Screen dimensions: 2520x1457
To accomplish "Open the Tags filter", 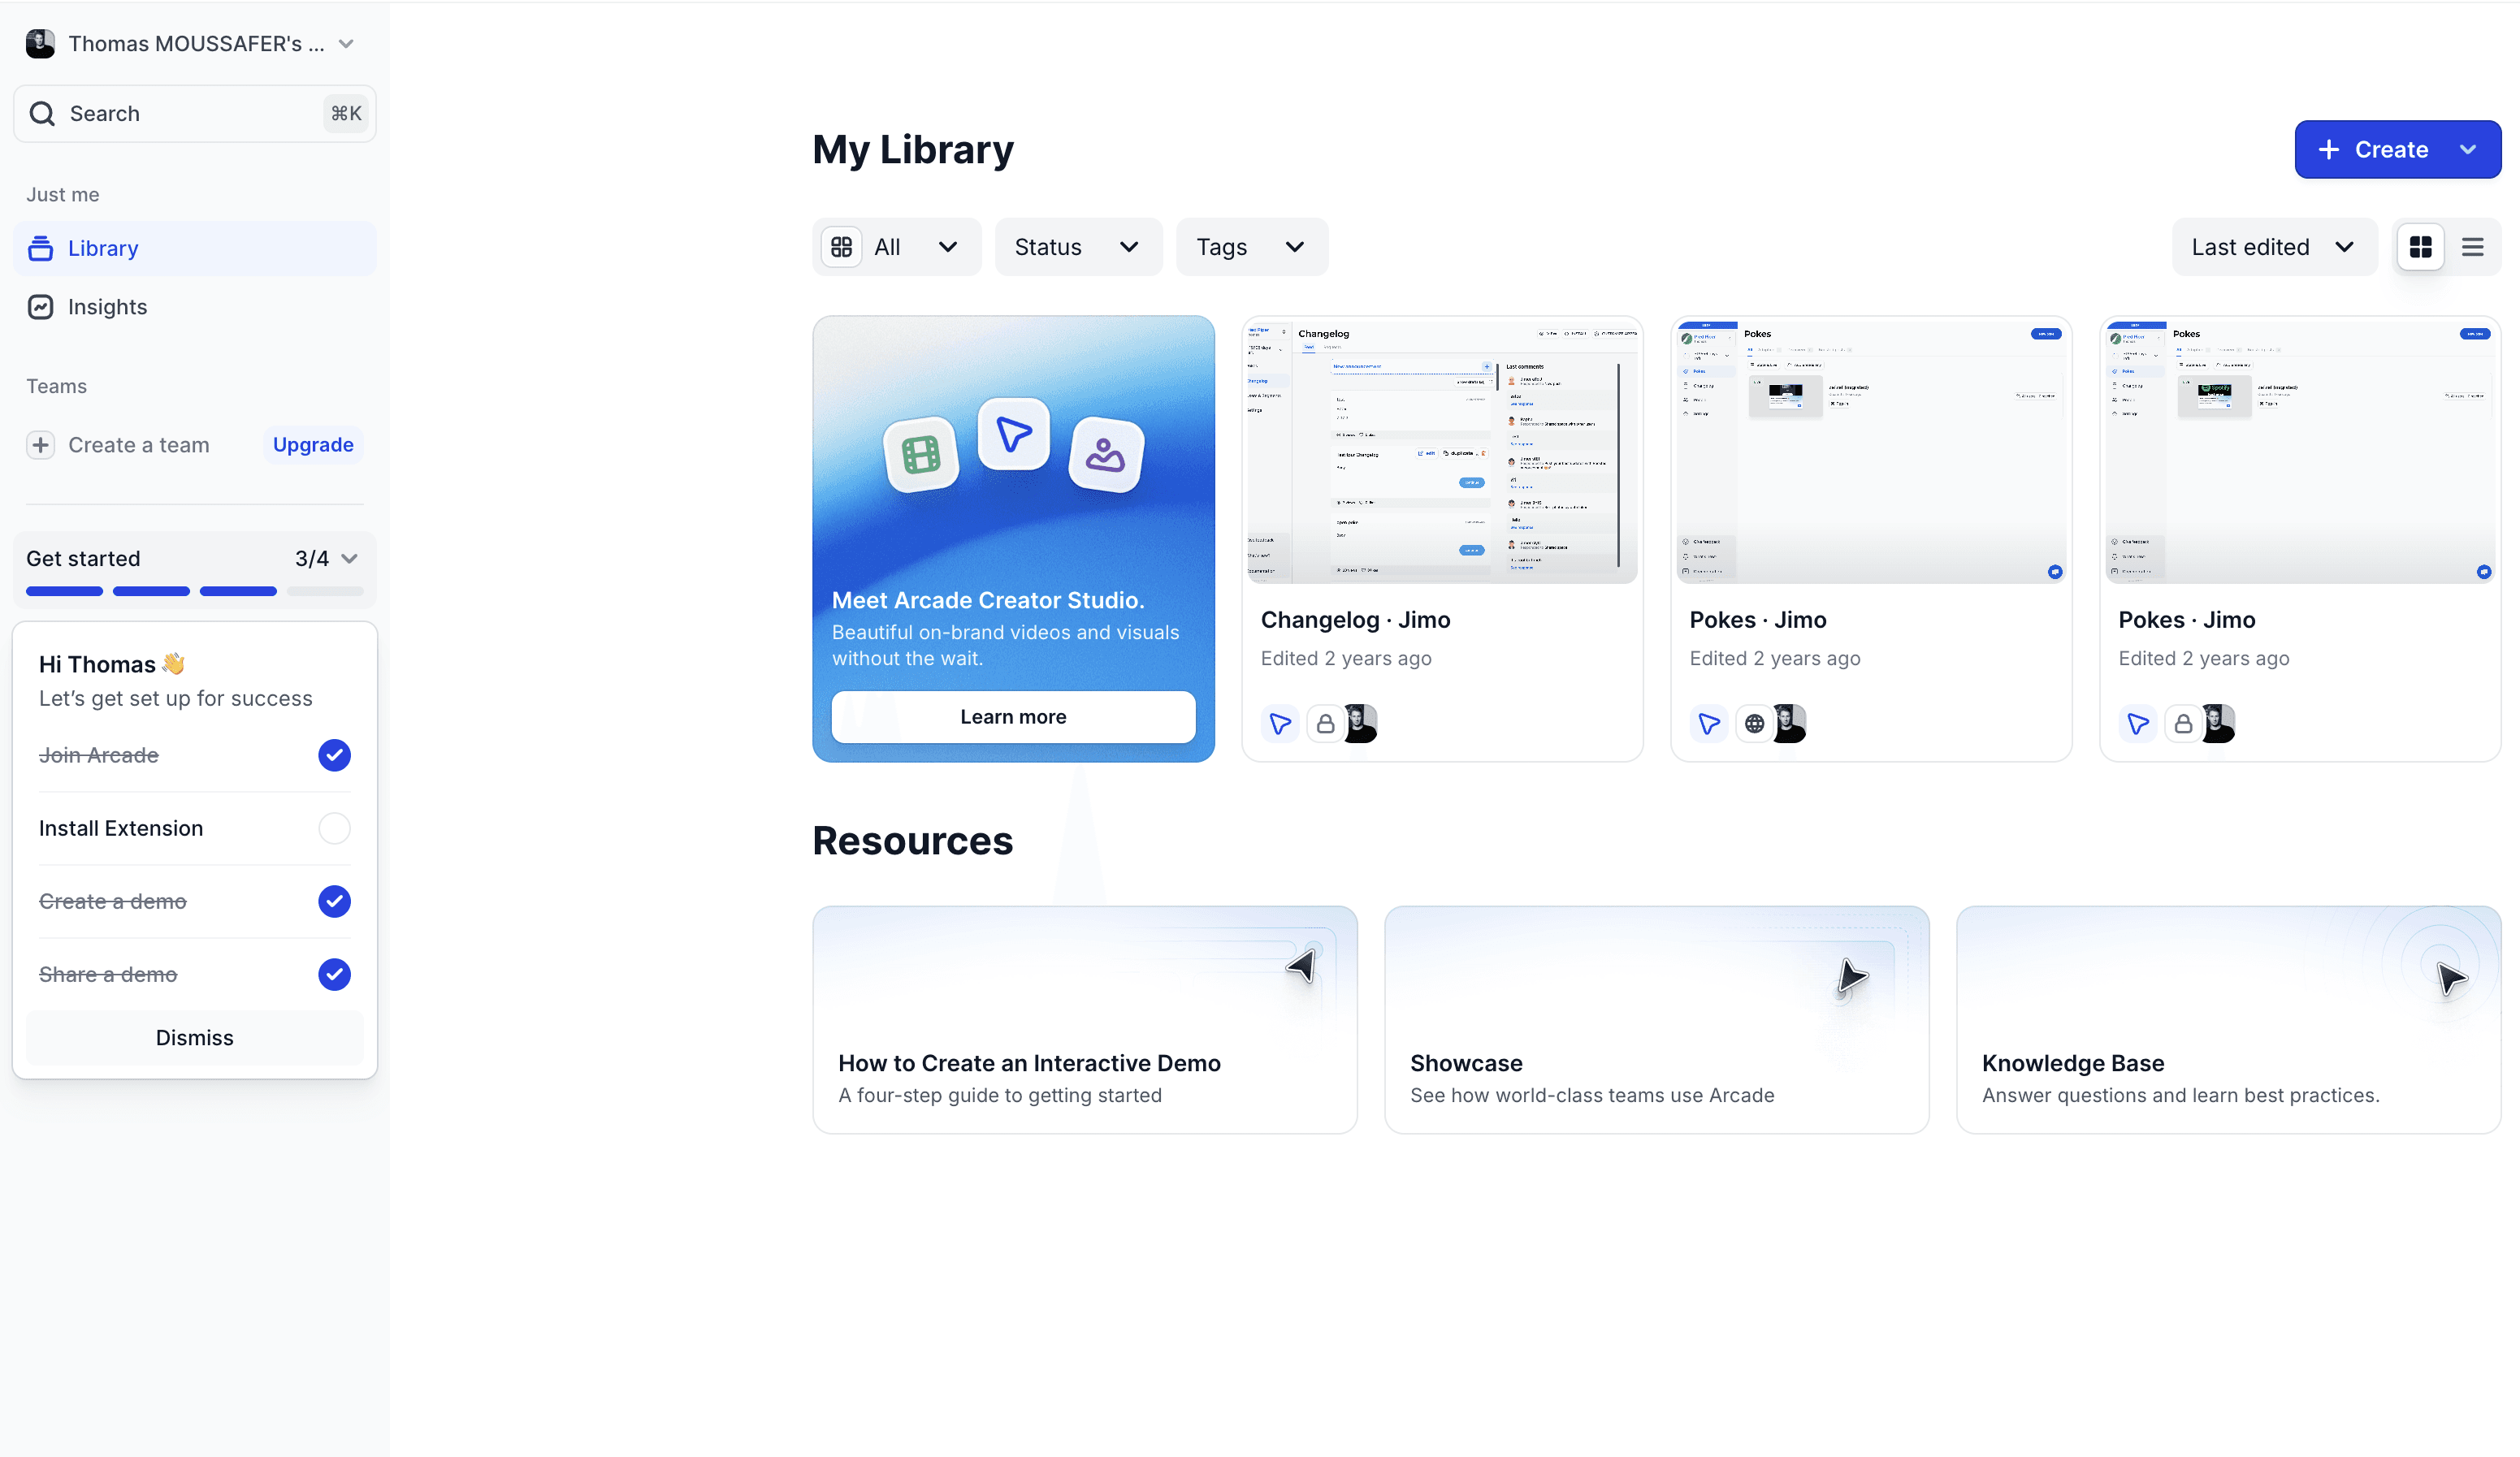I will click(1251, 246).
